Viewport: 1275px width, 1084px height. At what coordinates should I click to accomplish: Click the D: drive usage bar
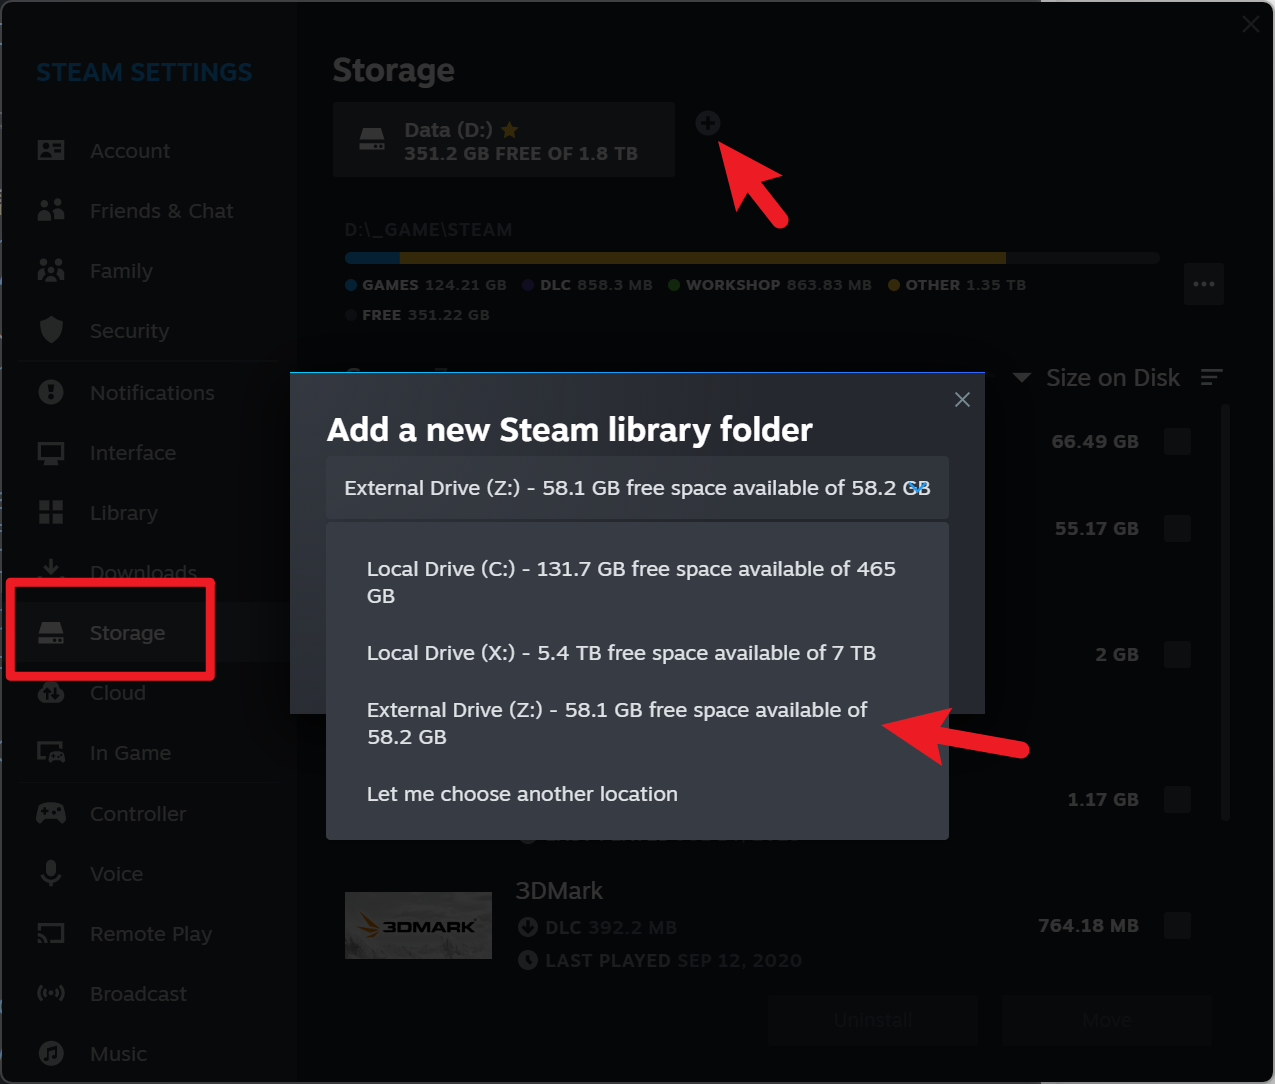751,258
